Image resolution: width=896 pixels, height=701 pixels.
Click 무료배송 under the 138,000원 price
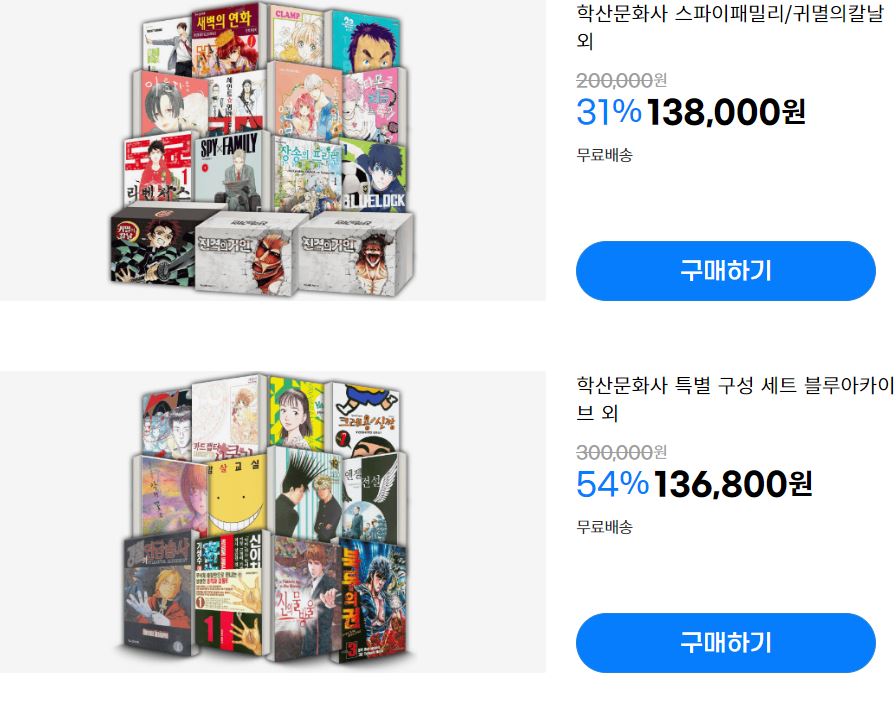coord(604,155)
